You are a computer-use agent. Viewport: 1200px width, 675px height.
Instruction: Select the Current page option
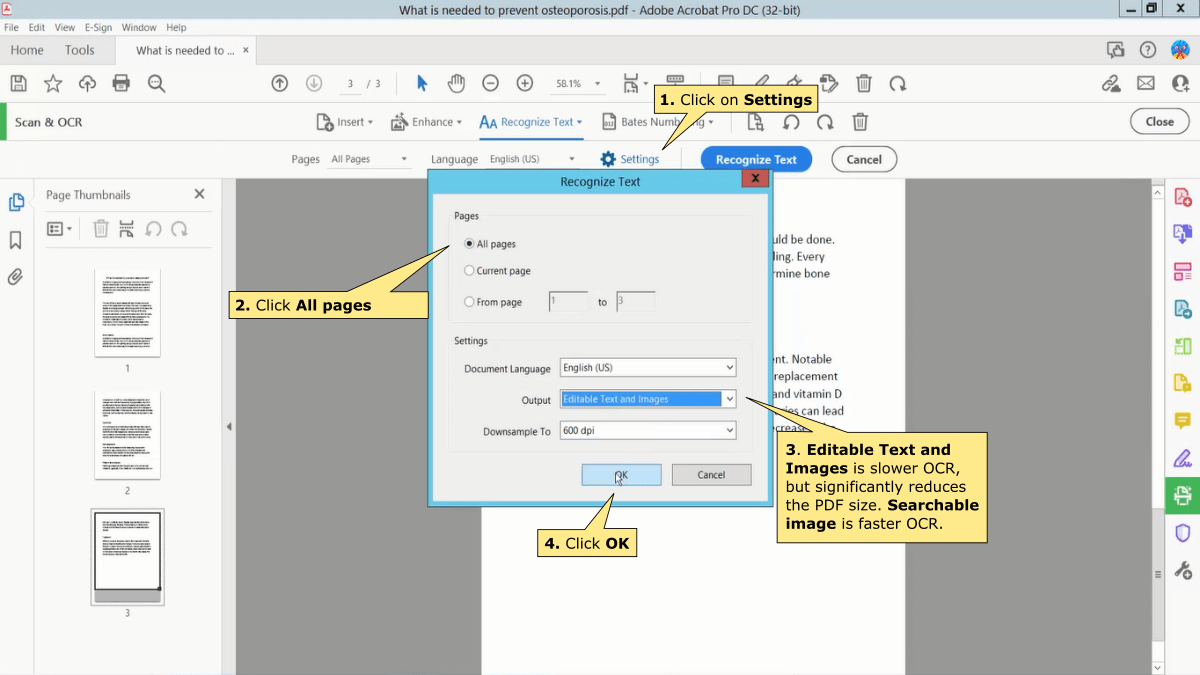point(468,270)
